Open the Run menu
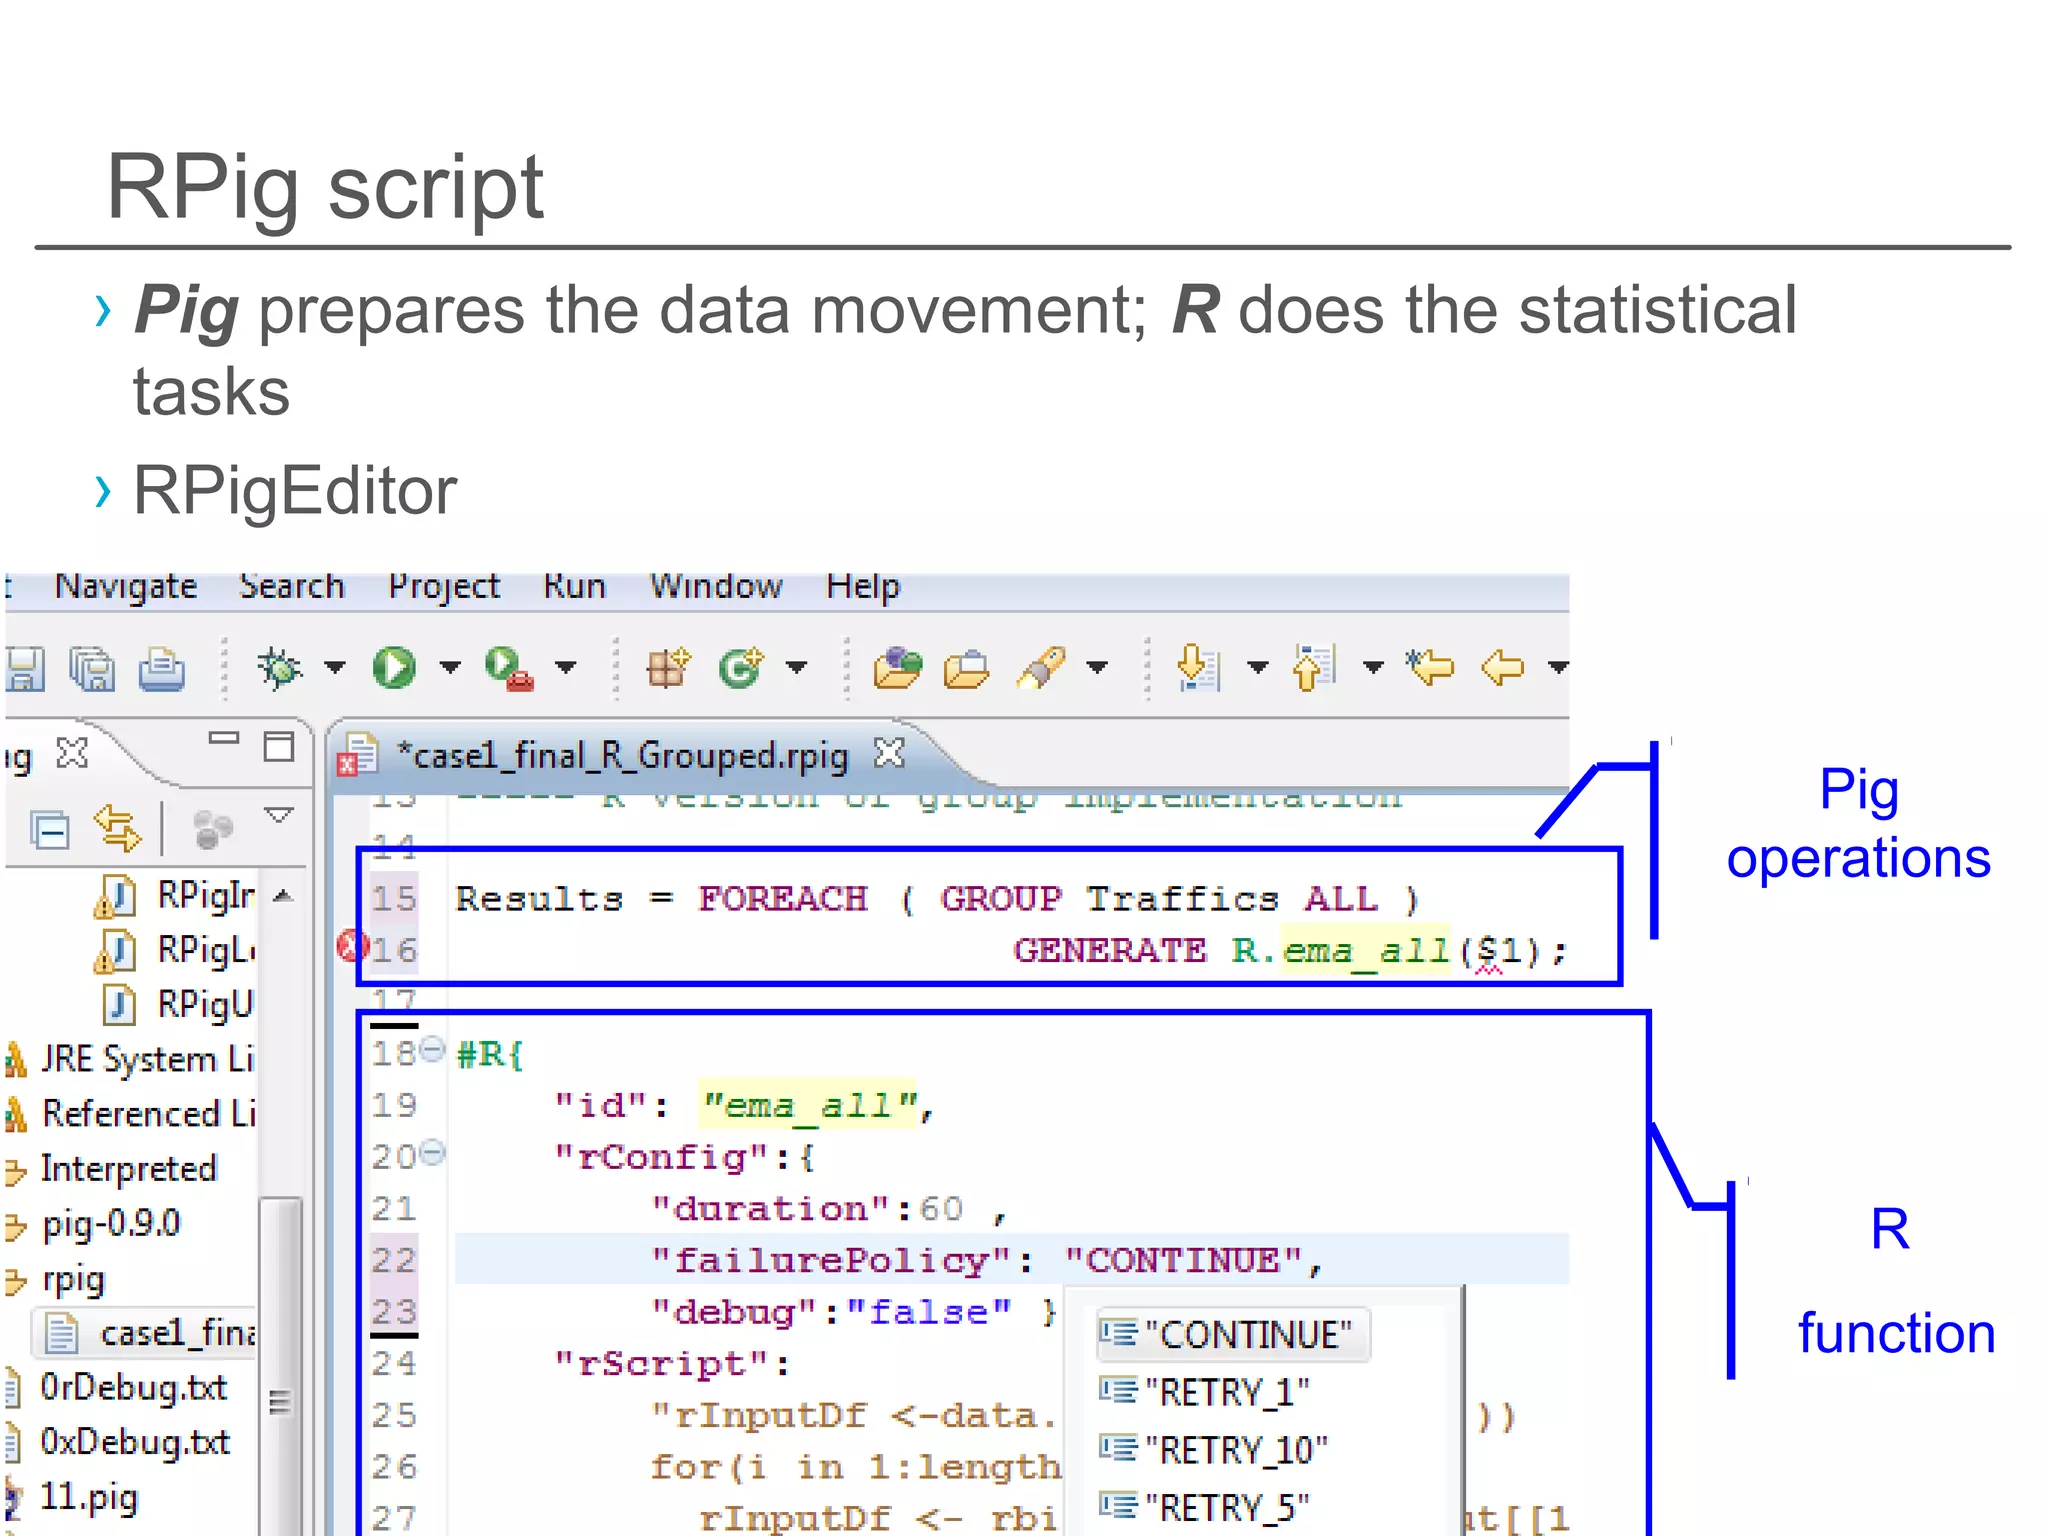2048x1536 pixels. tap(574, 586)
